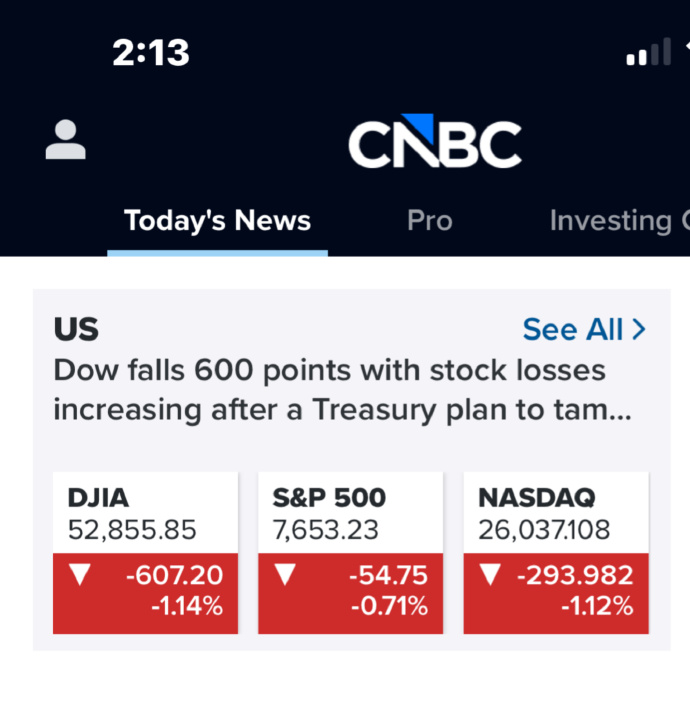Open the NASDAQ quote card
The width and height of the screenshot is (690, 720).
click(556, 553)
